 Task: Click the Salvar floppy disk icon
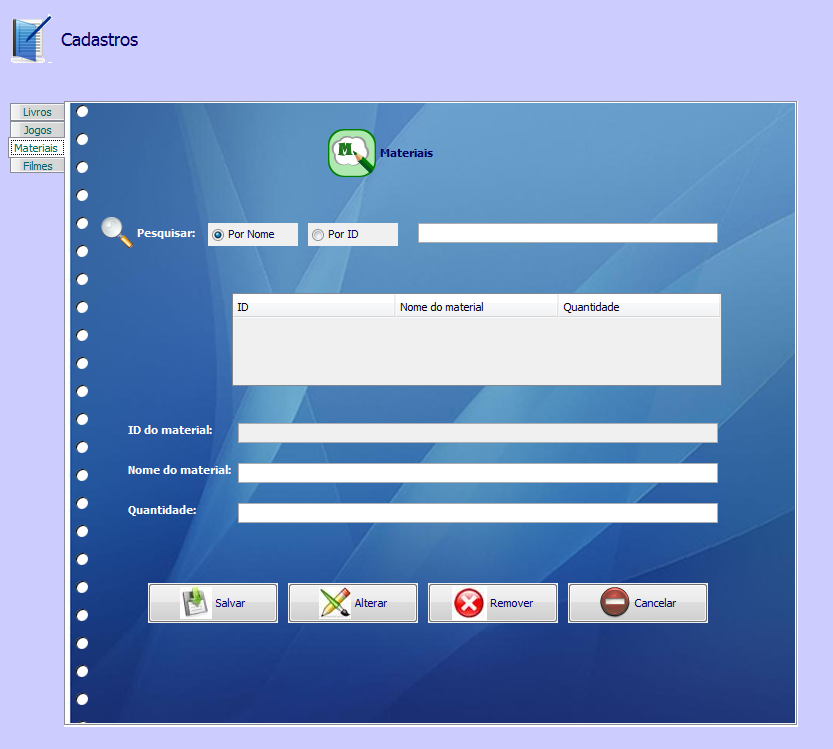coord(196,603)
